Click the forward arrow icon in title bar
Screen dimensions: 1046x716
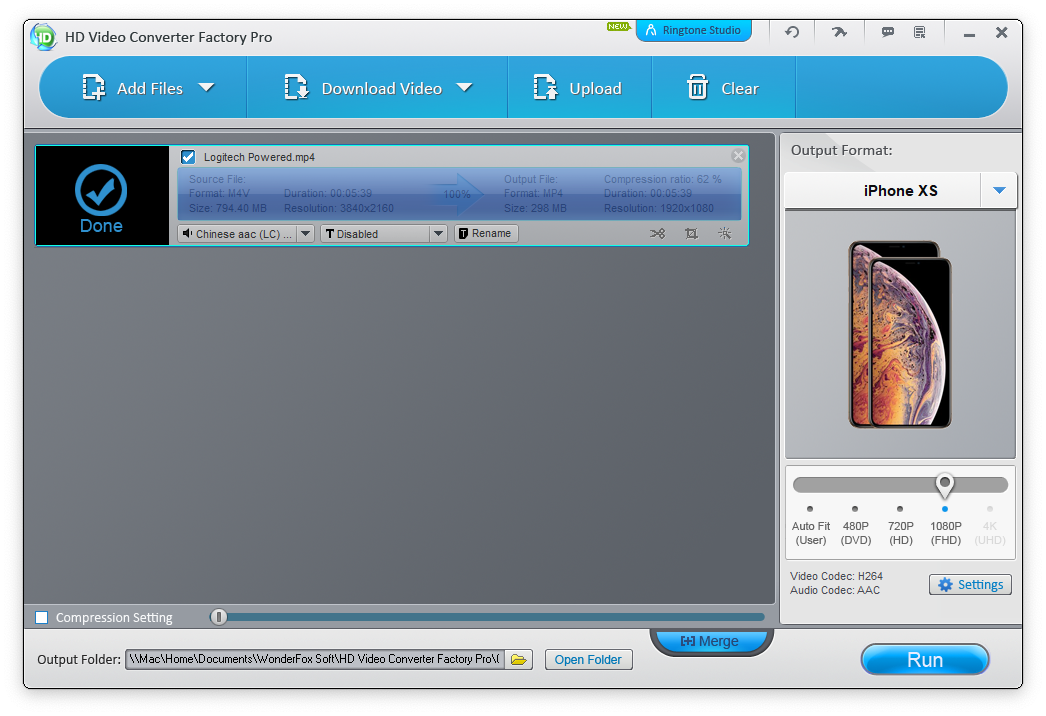point(839,32)
